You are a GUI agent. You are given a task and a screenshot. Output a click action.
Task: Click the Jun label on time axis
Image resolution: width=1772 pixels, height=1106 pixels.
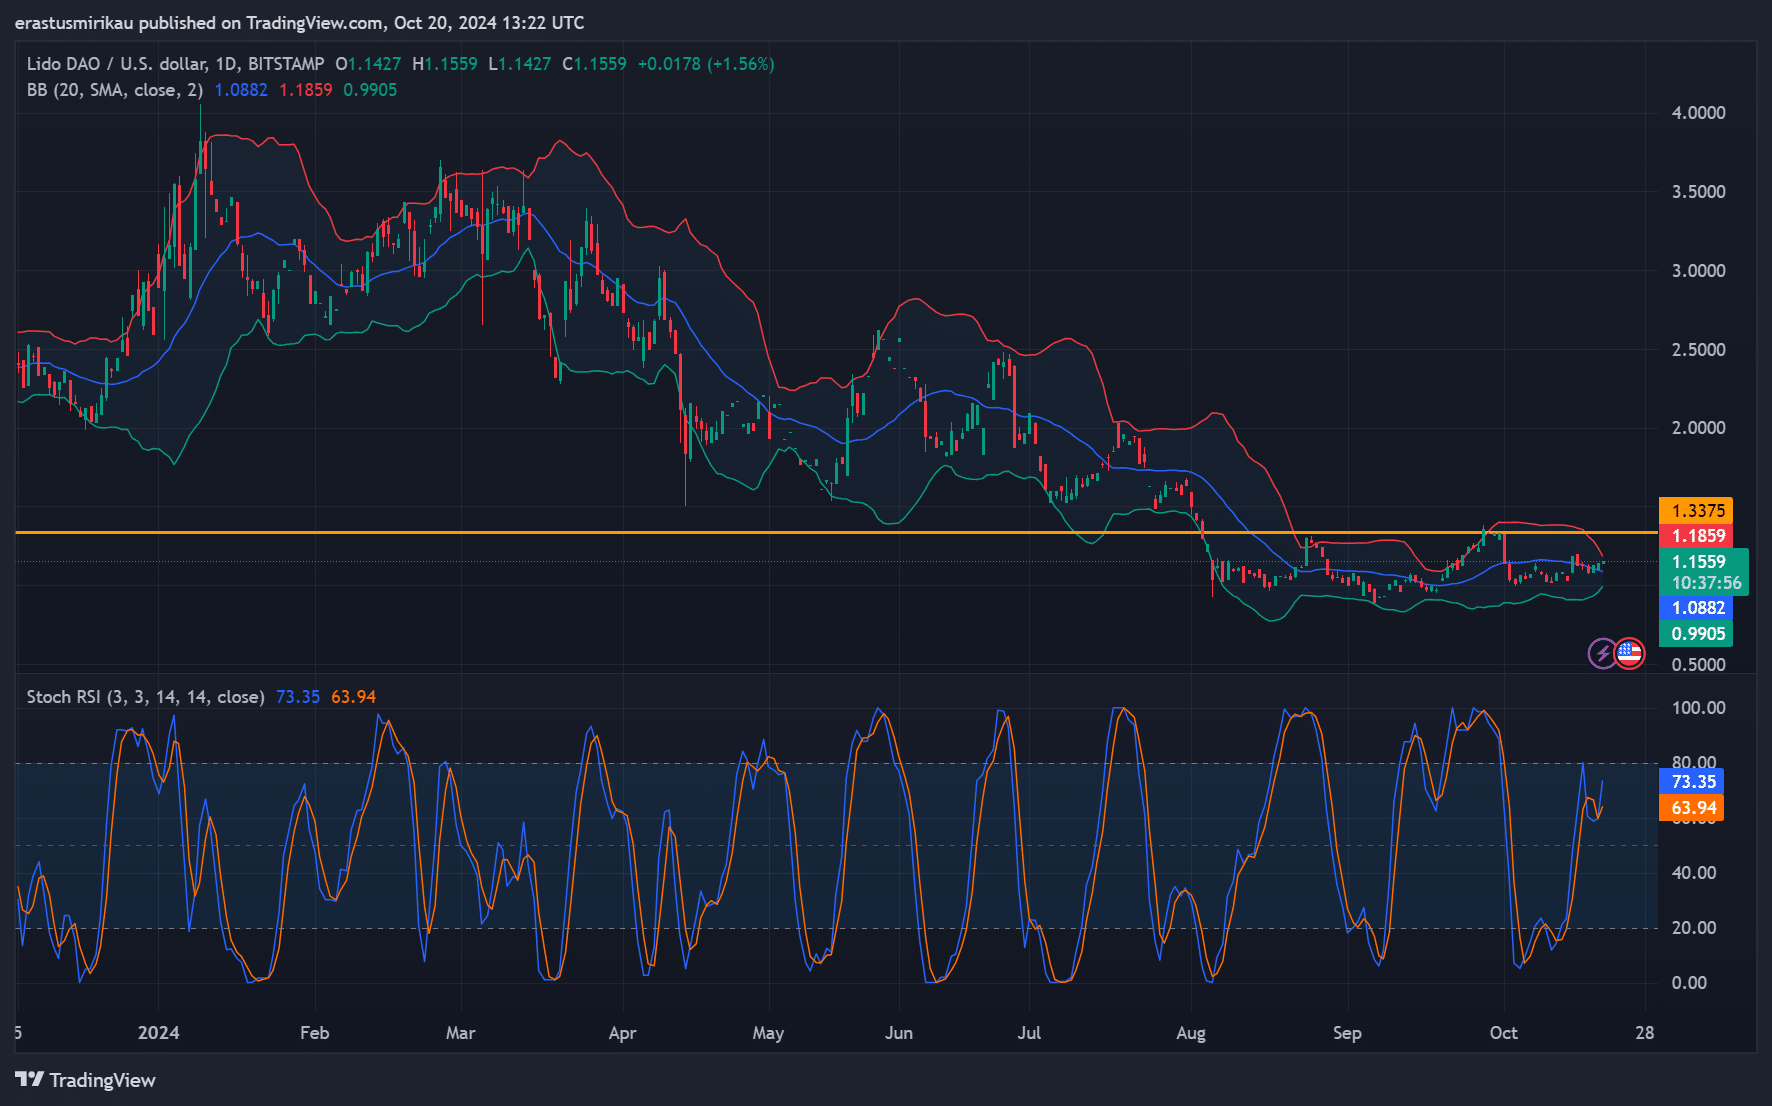[899, 1033]
